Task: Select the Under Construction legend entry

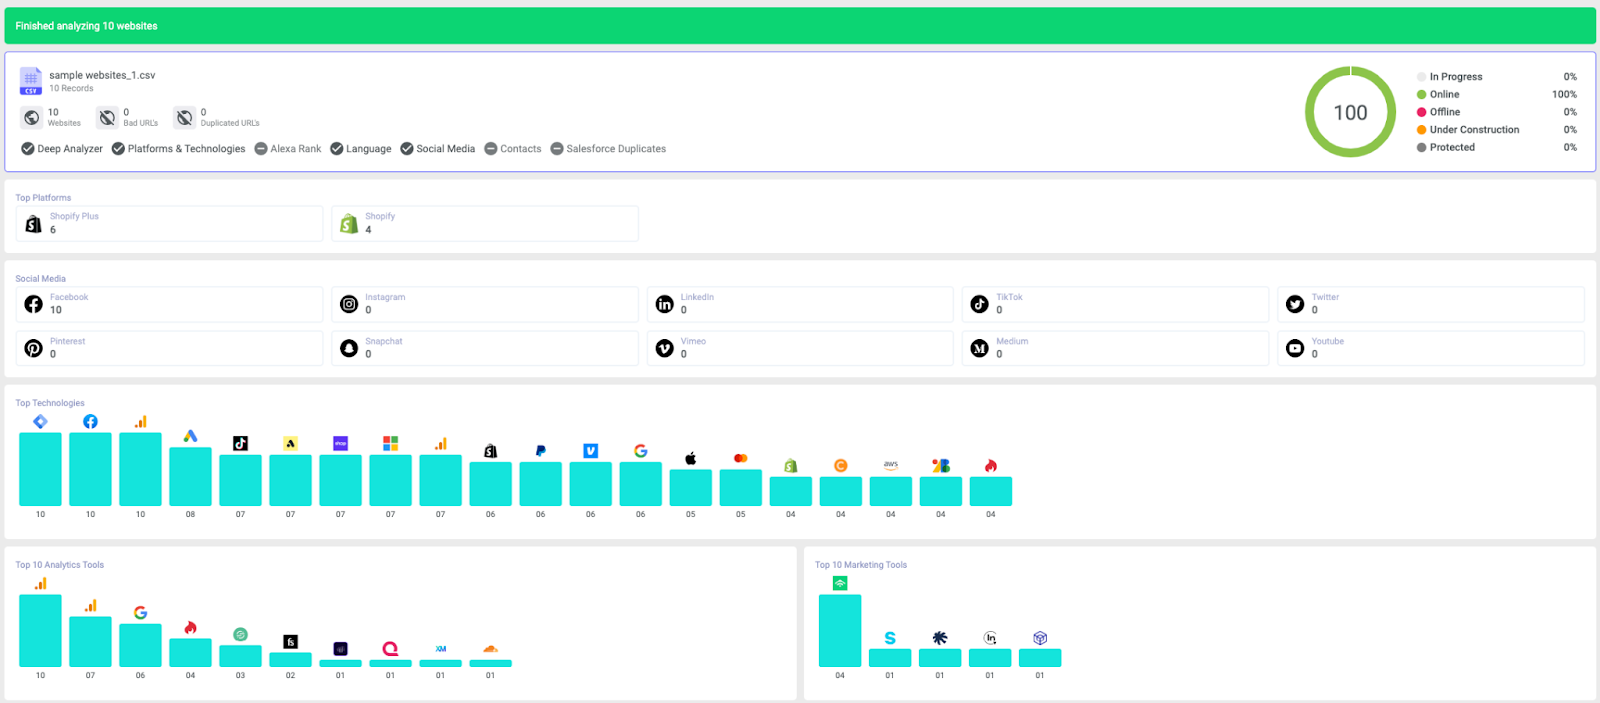Action: point(1468,130)
